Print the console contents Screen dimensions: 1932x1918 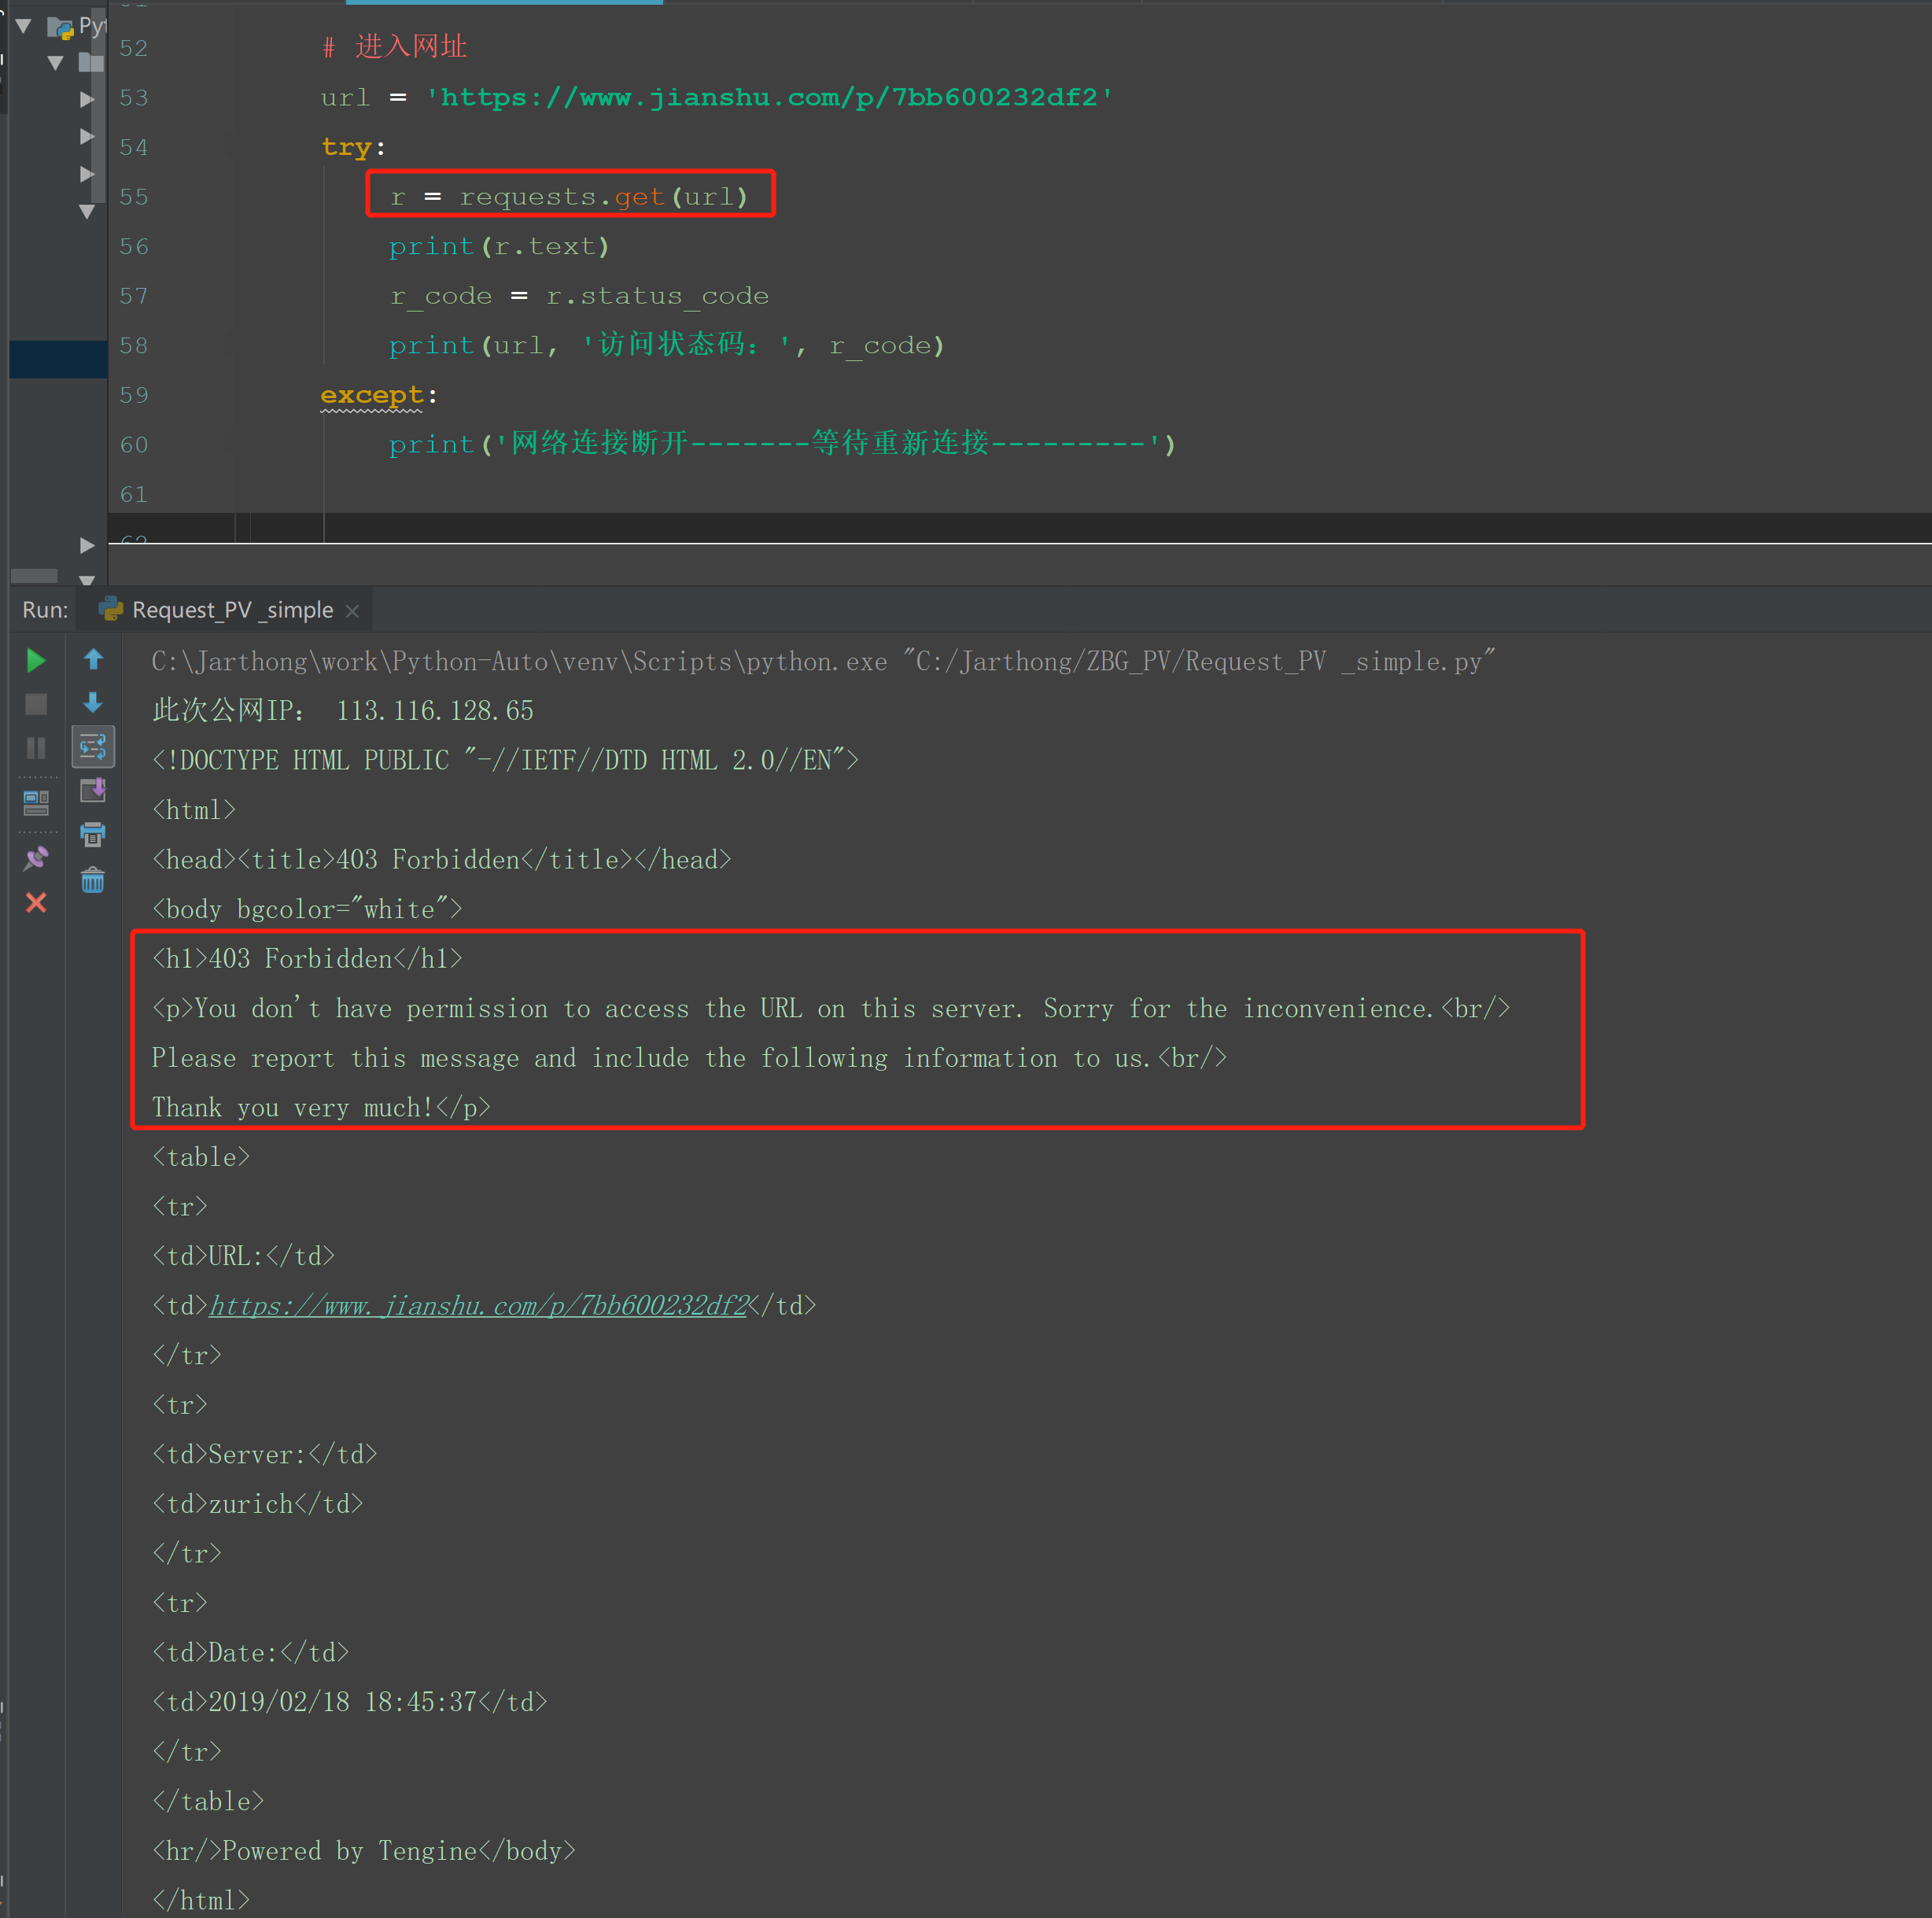click(93, 834)
